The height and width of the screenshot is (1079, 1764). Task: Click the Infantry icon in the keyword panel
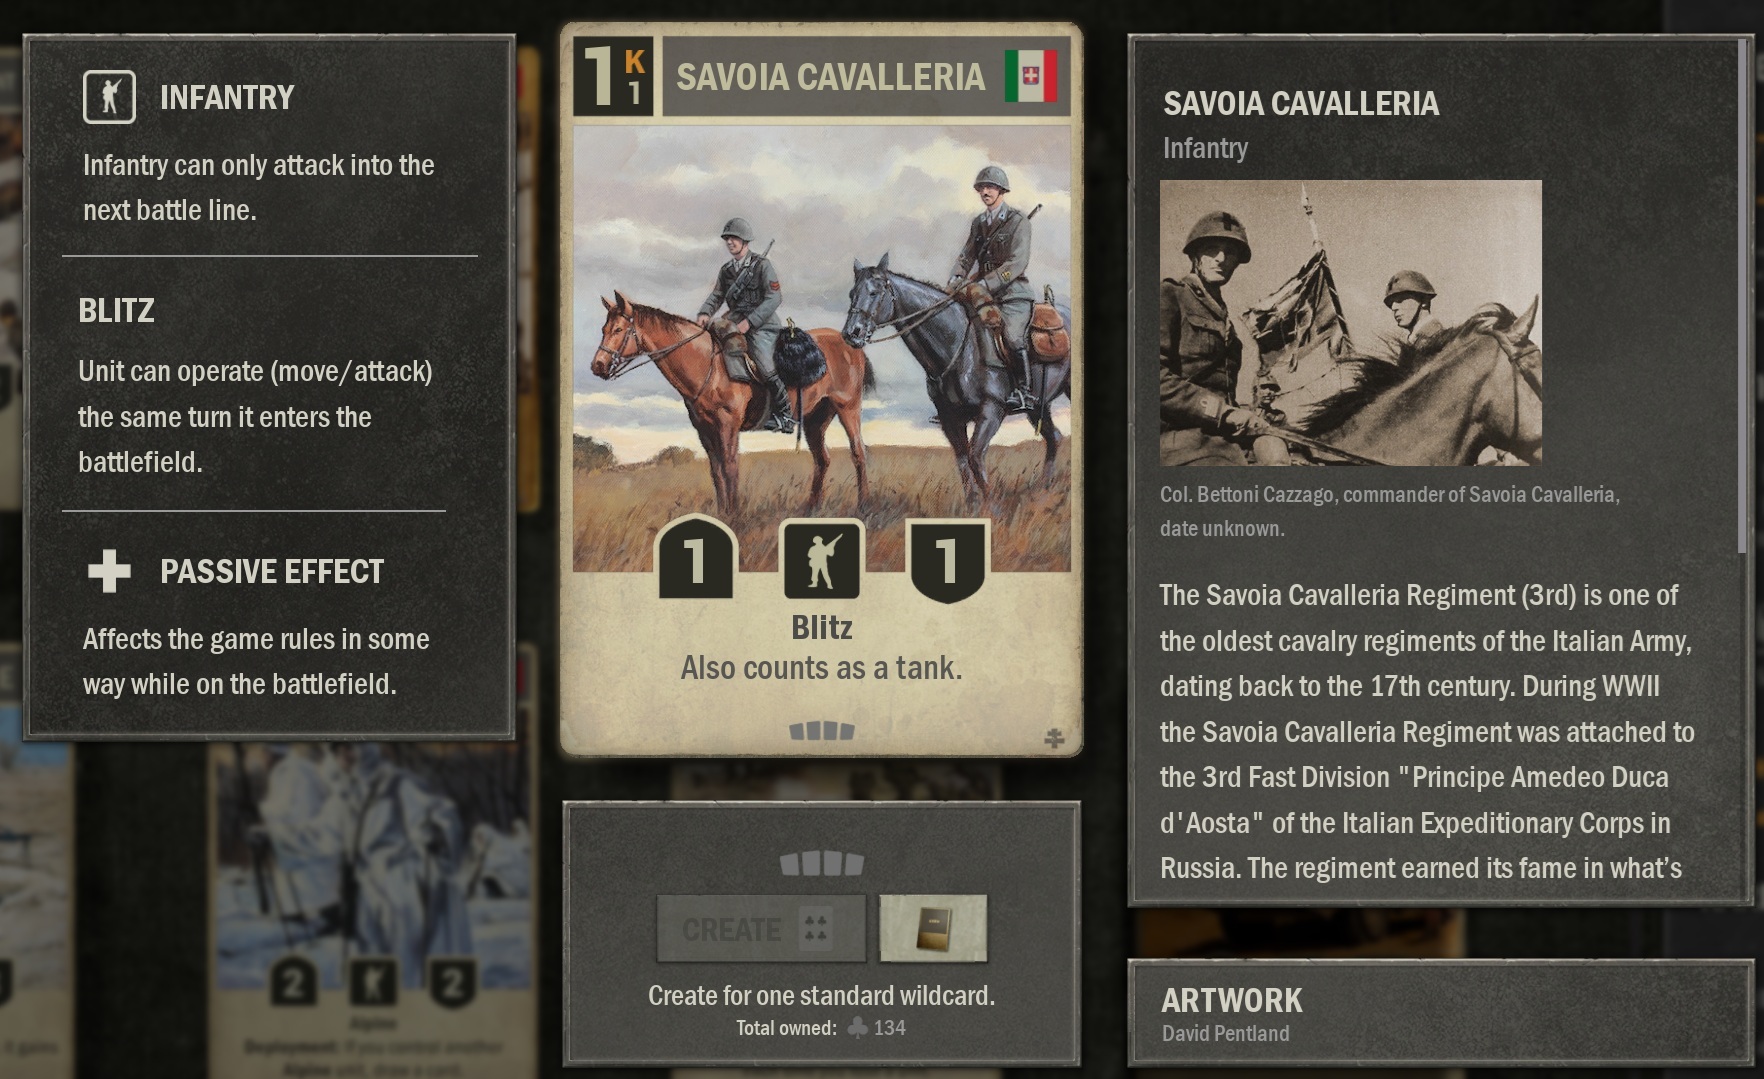pos(109,97)
